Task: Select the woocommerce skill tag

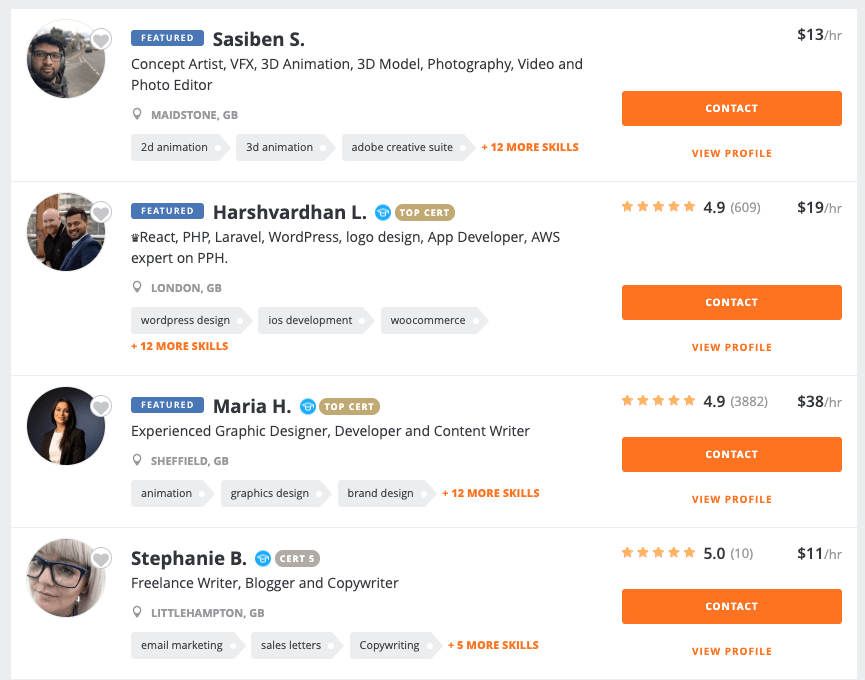Action: tap(433, 320)
